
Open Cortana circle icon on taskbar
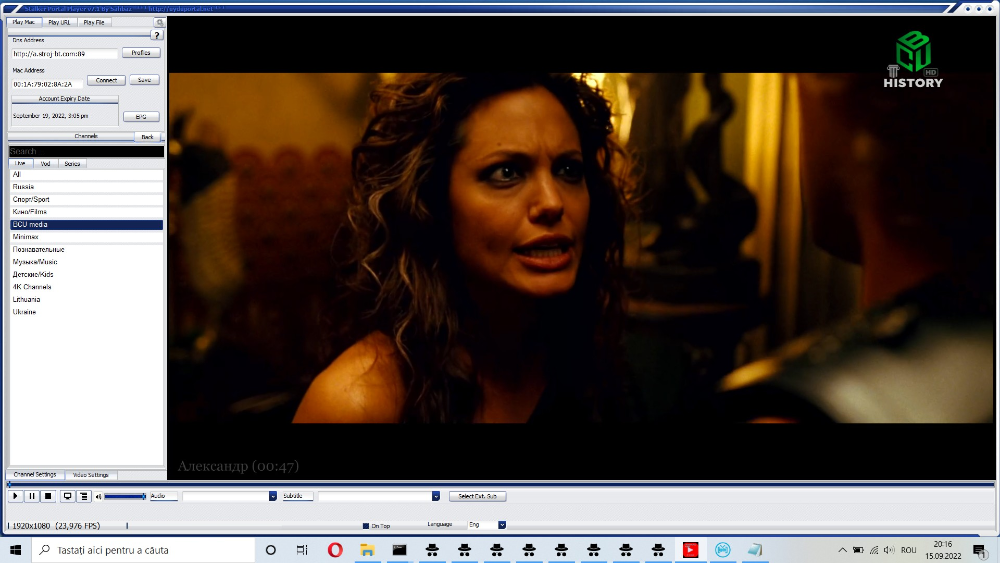[x=270, y=550]
